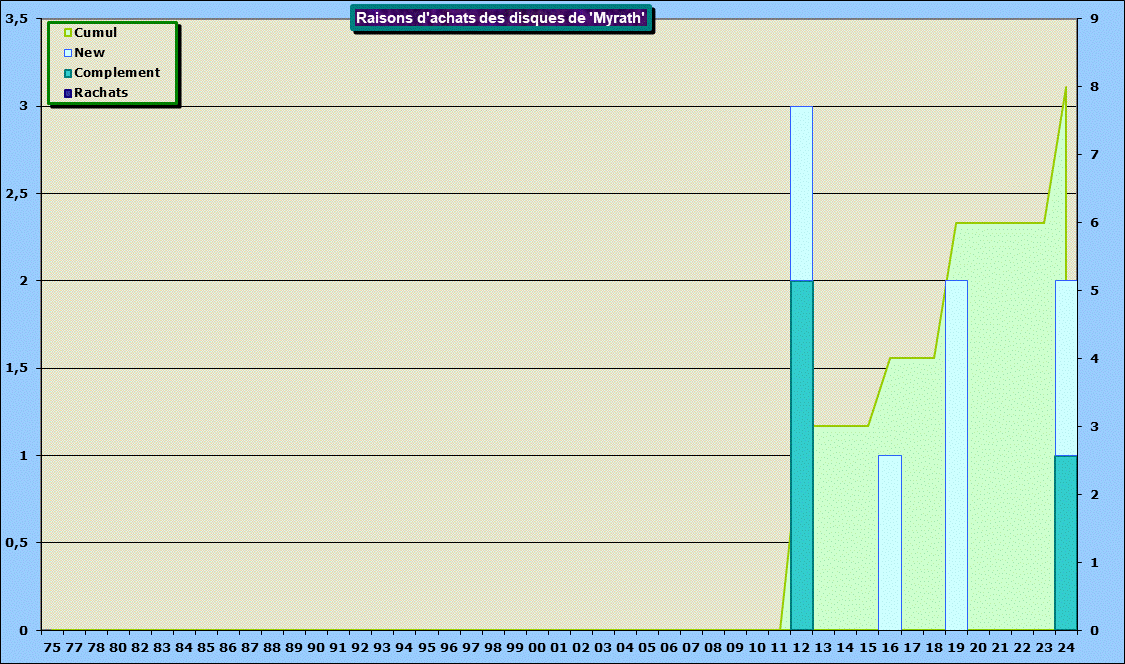
Task: Click x-axis label 95
Action: (x=426, y=647)
